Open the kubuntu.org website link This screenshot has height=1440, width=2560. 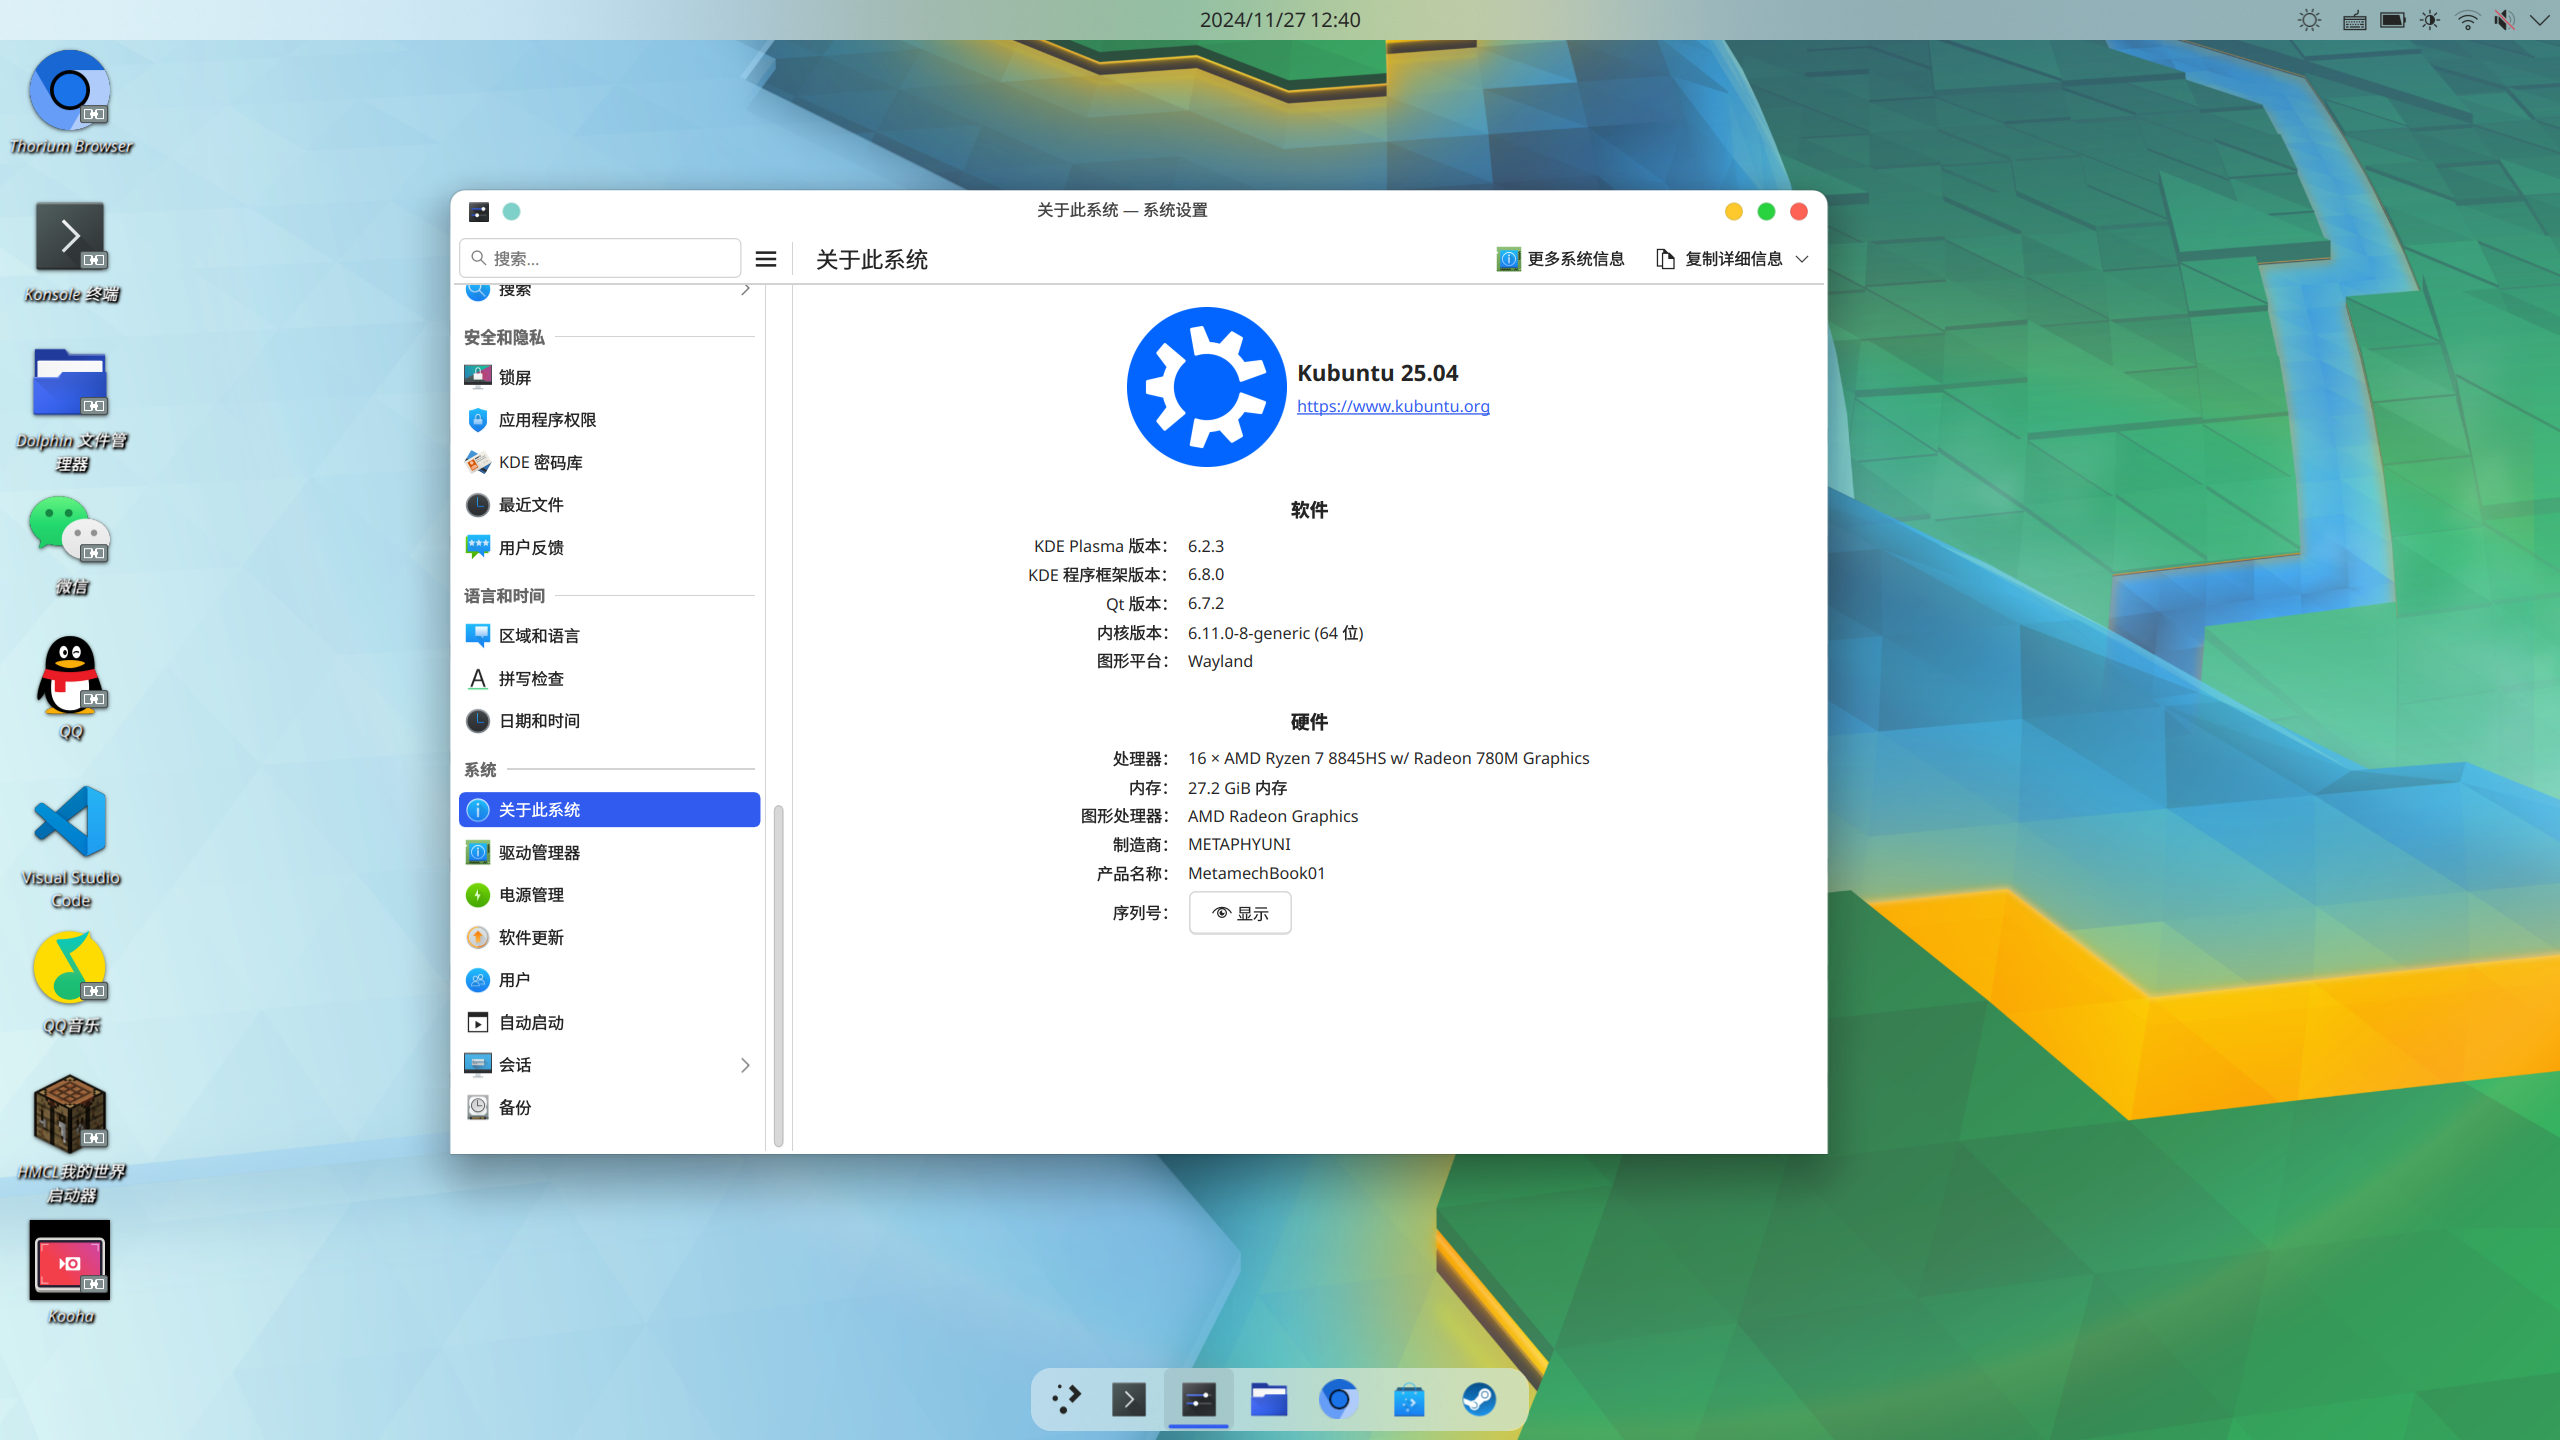1393,406
